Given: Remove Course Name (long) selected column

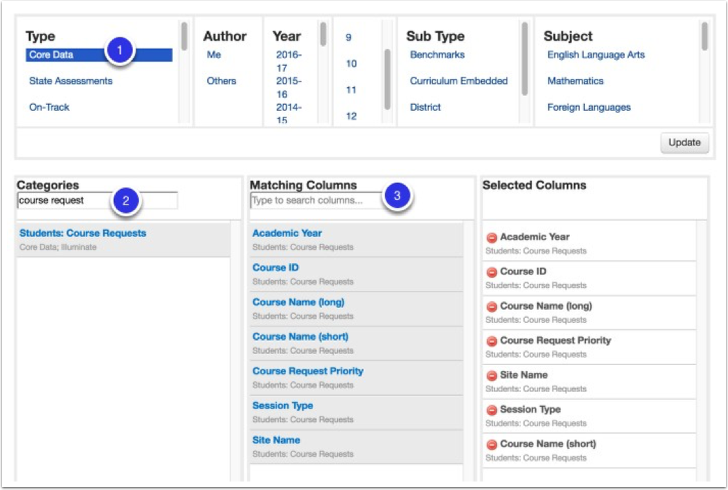Looking at the screenshot, I should [x=492, y=307].
